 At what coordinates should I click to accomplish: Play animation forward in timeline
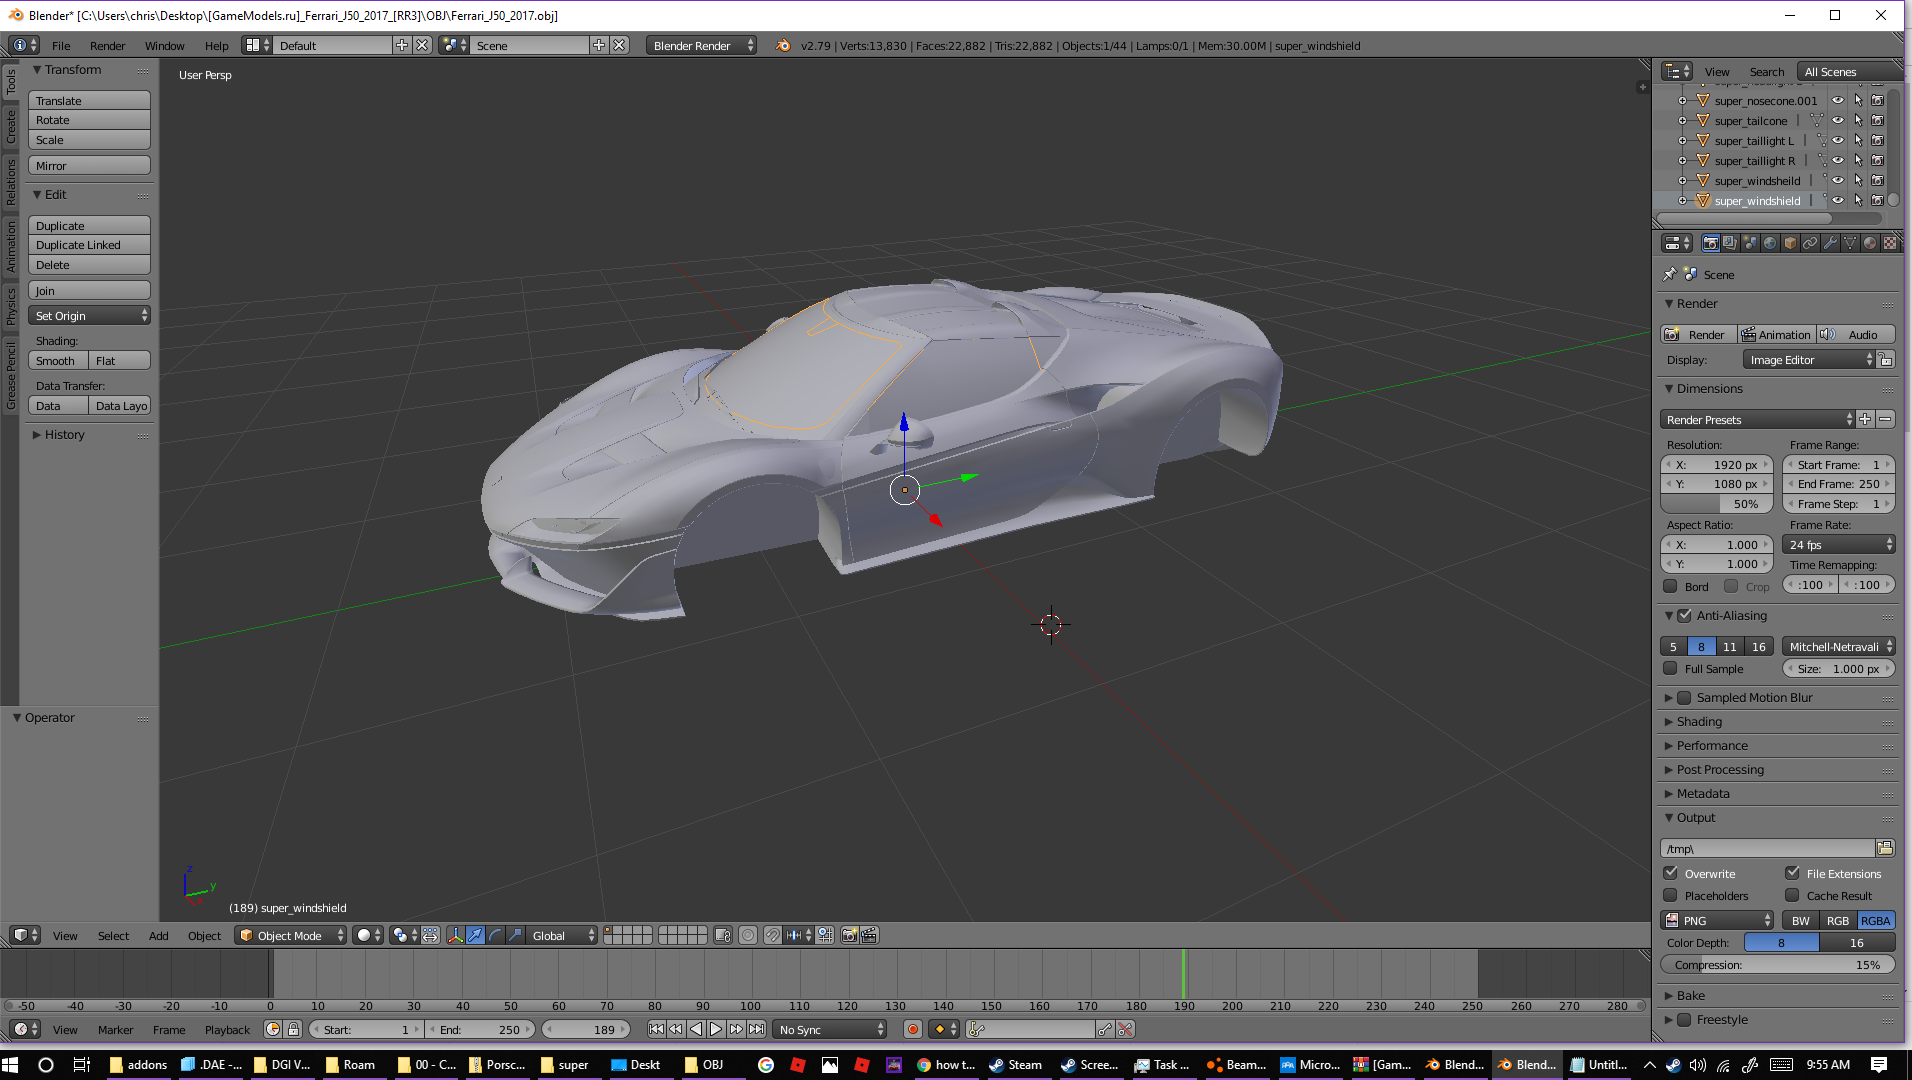pos(716,1029)
